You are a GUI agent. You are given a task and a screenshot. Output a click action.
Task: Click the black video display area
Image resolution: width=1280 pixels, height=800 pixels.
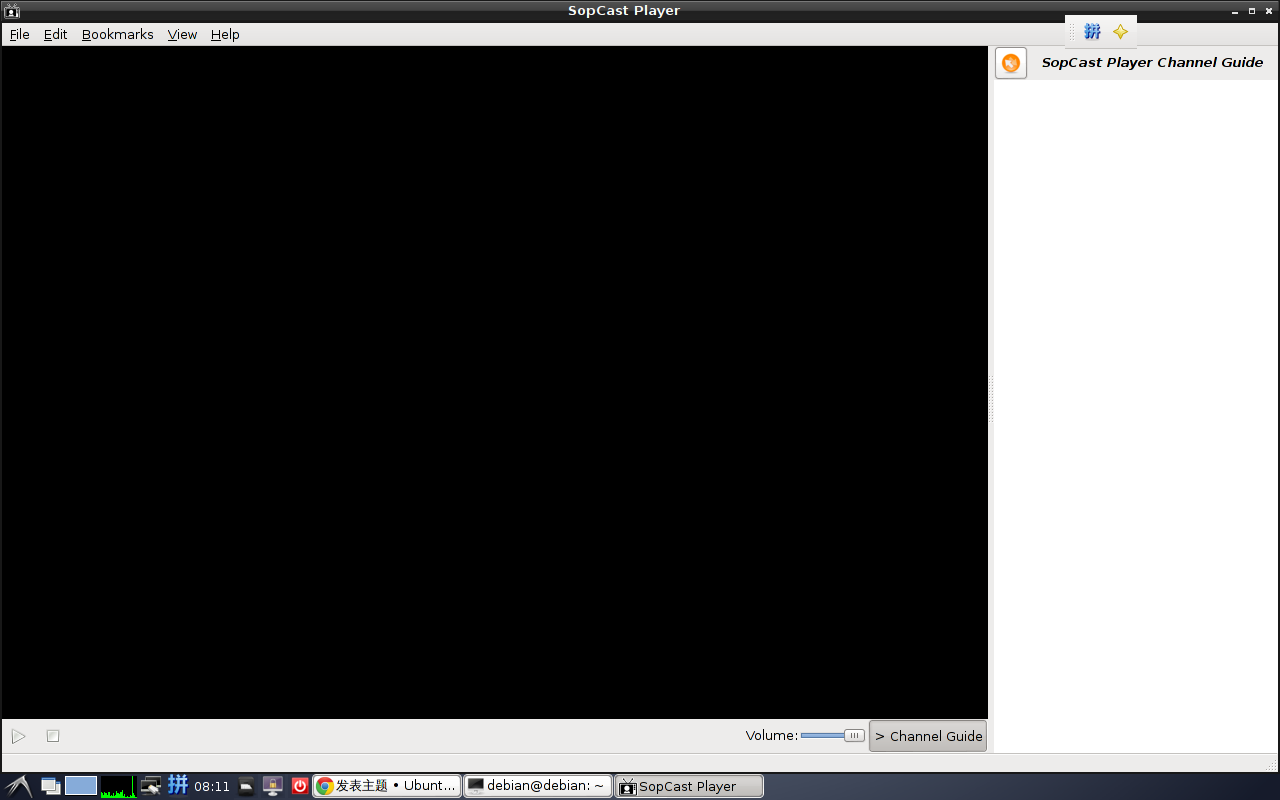[x=495, y=382]
